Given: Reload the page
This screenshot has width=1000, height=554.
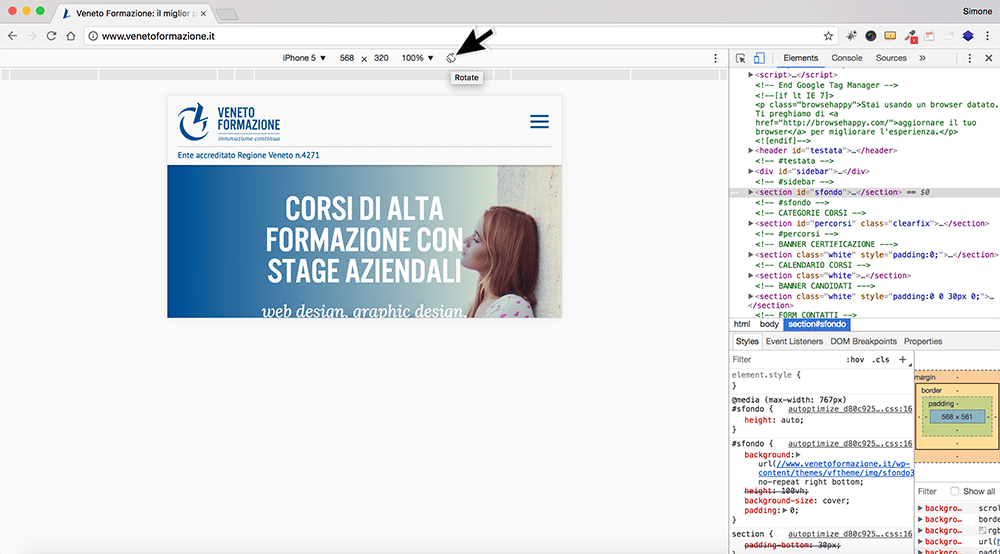Looking at the screenshot, I should pos(52,36).
